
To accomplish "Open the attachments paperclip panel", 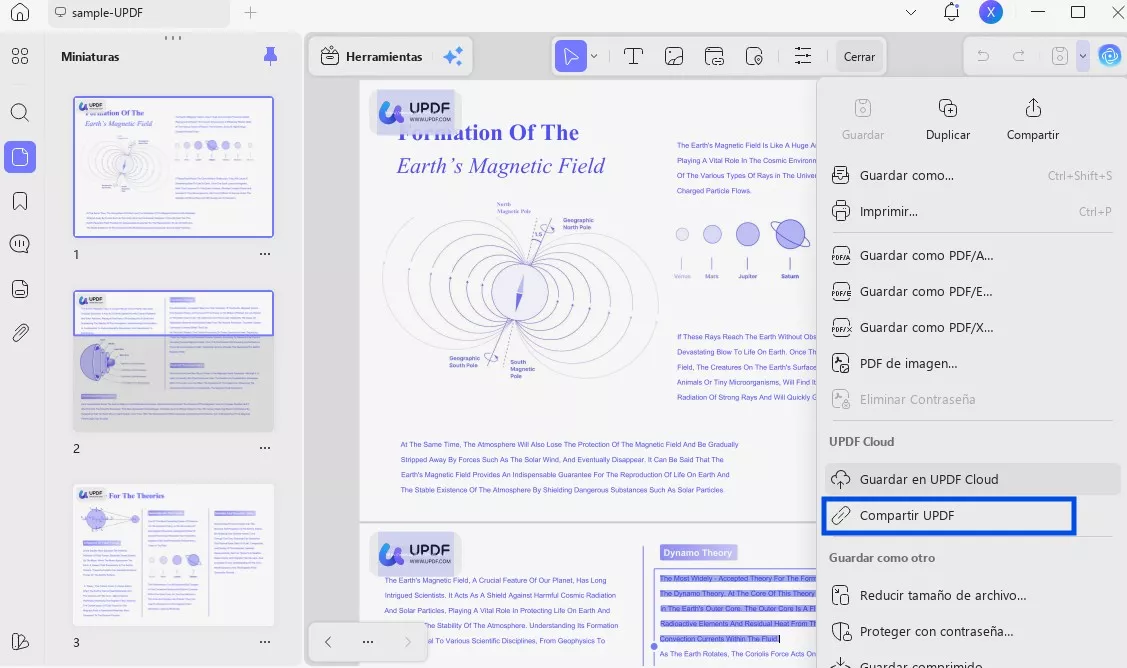I will (20, 333).
